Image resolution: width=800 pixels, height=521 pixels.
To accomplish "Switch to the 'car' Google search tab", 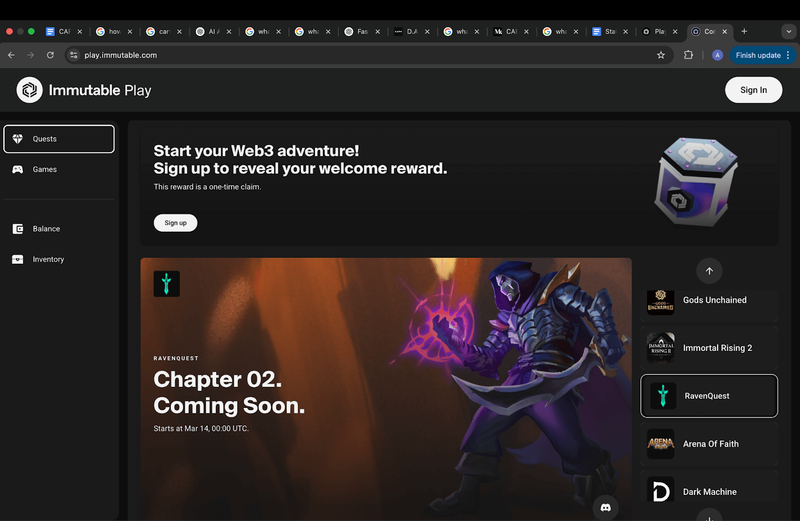I will tap(163, 32).
